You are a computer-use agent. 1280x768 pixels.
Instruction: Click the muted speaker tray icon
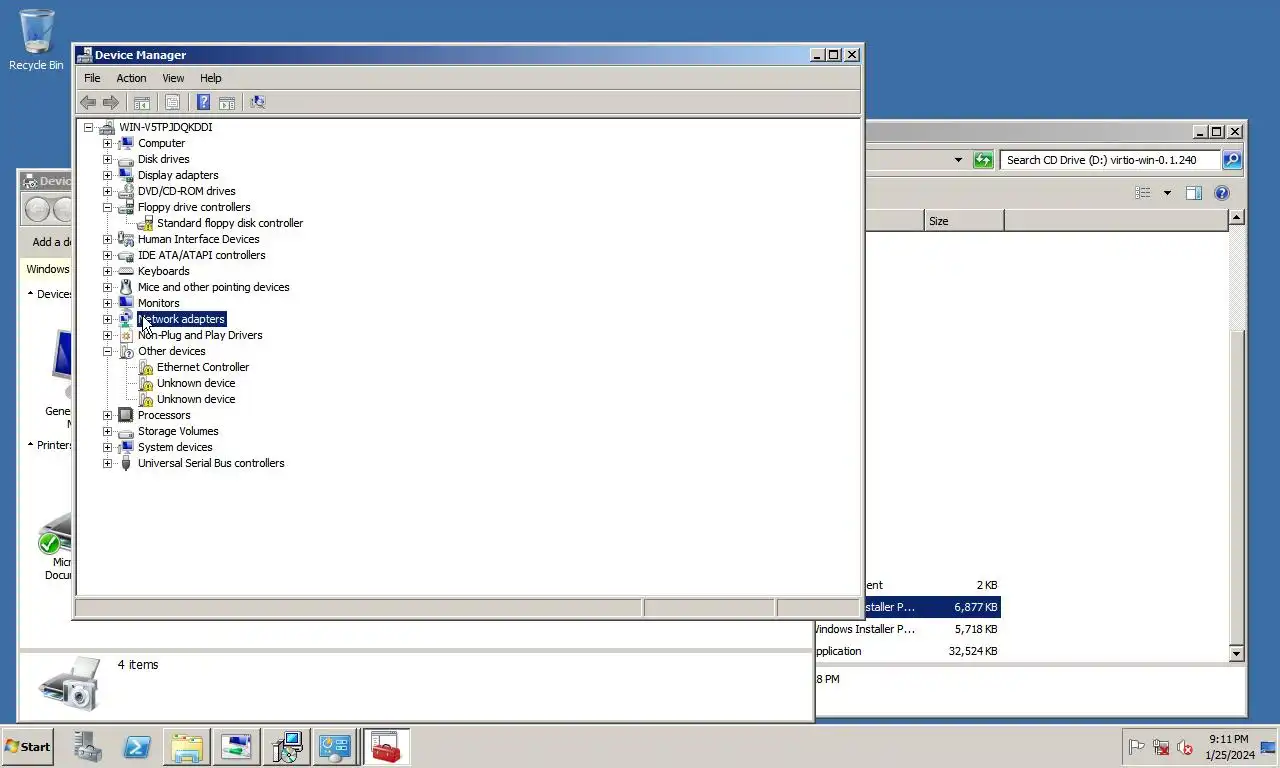click(1185, 747)
